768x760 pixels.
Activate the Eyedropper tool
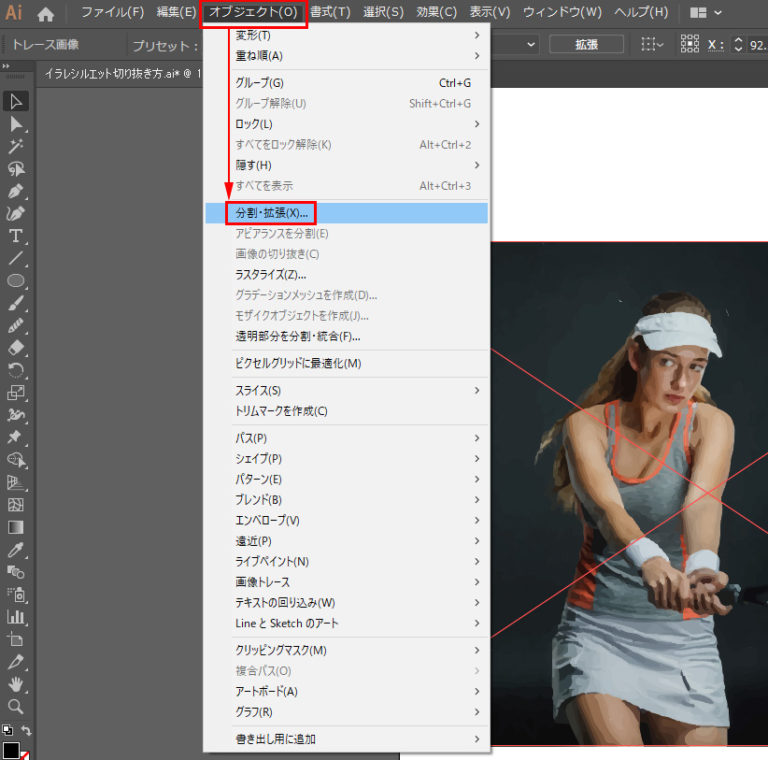click(16, 550)
